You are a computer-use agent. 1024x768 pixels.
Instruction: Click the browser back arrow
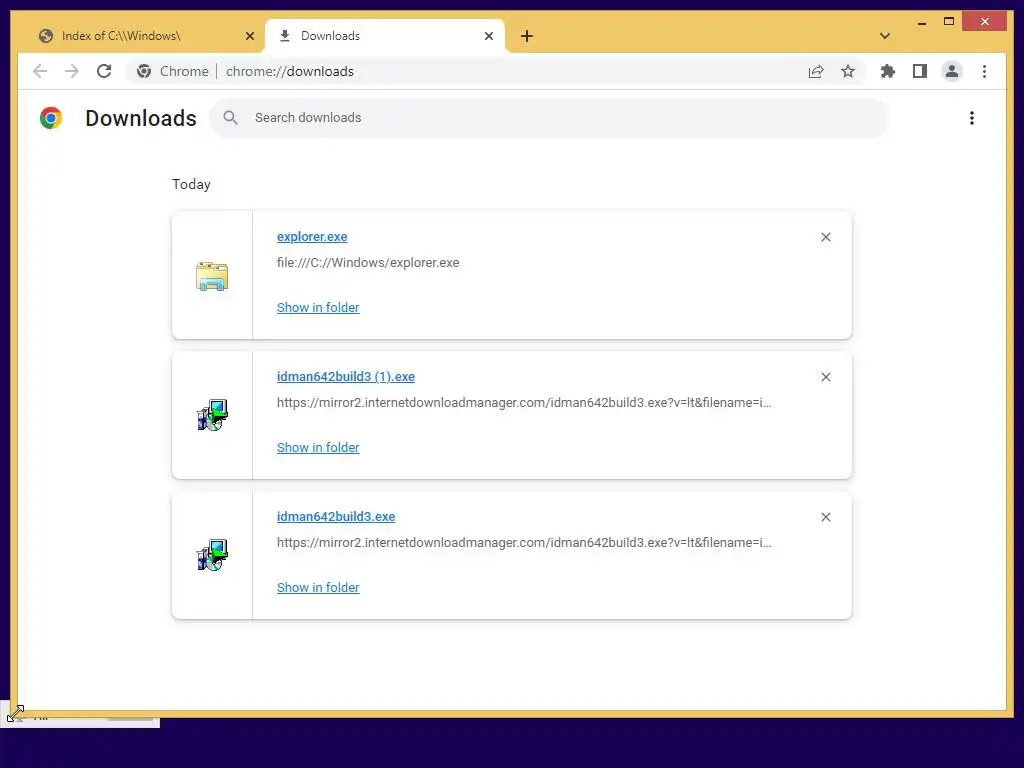pyautogui.click(x=40, y=71)
